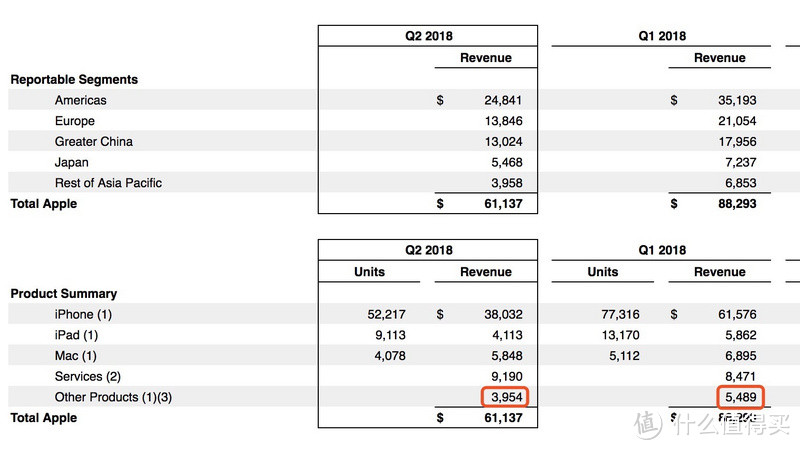Click Rest of Asia Pacific value 6,853

tap(741, 183)
